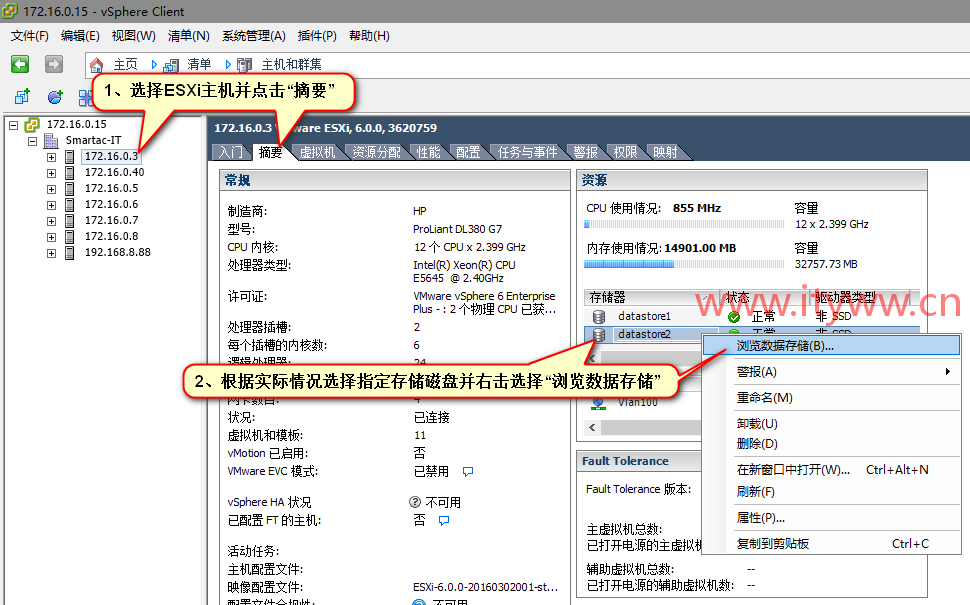Screen dimensions: 970x605
Task: Open the 清单(N) menu
Action: pos(188,36)
